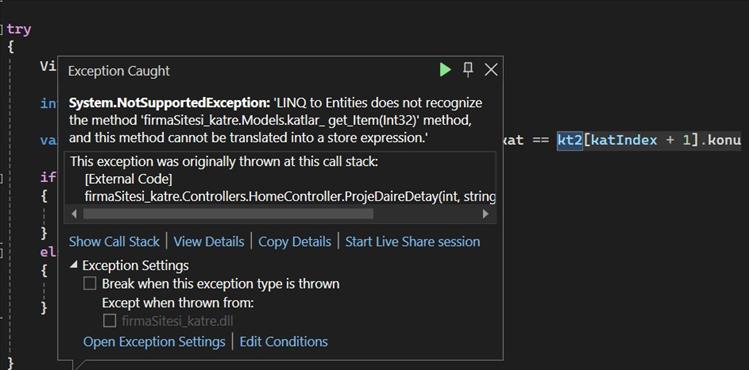This screenshot has width=749, height=370.
Task: Close the Exception Caught popup
Action: pos(491,70)
